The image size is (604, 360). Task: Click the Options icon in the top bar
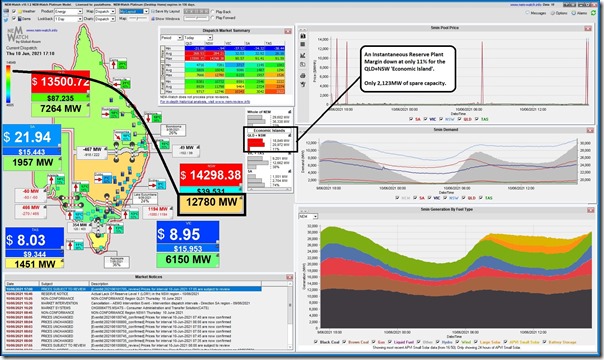pyautogui.click(x=559, y=13)
